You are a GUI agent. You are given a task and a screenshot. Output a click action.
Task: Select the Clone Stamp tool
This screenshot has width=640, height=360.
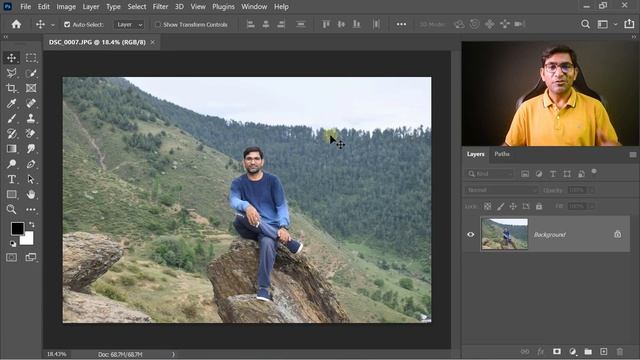pos(31,118)
